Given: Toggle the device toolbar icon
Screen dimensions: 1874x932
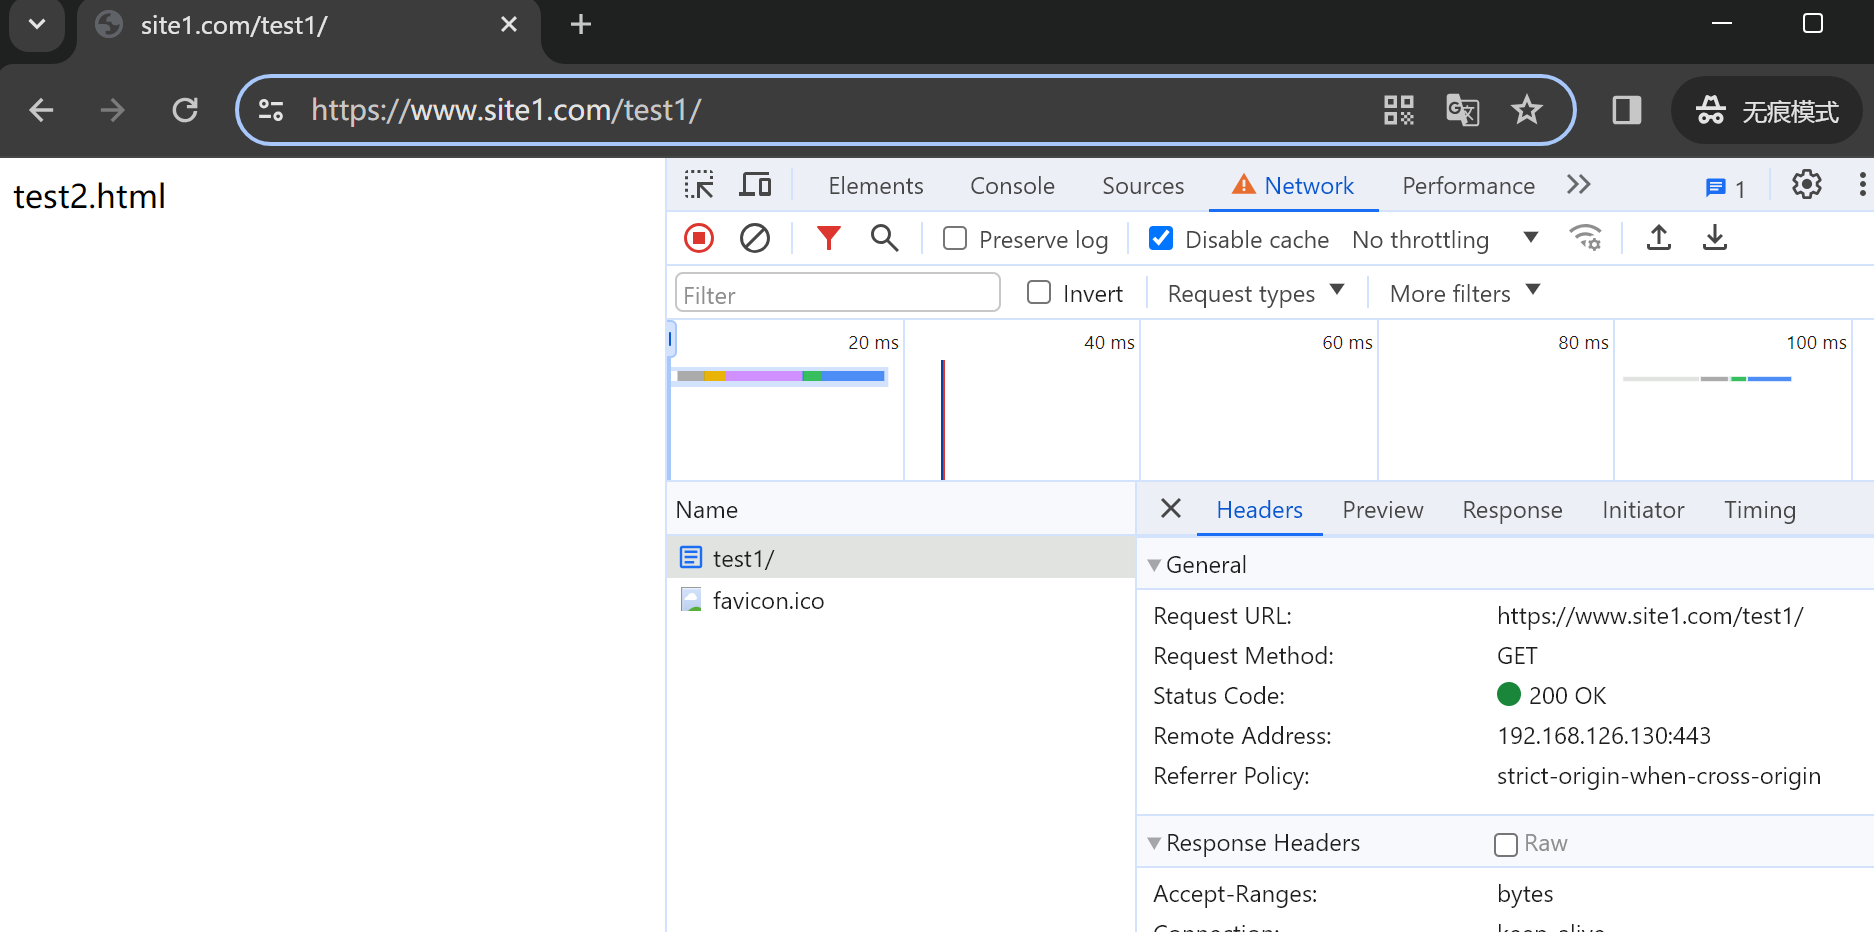Looking at the screenshot, I should point(755,185).
